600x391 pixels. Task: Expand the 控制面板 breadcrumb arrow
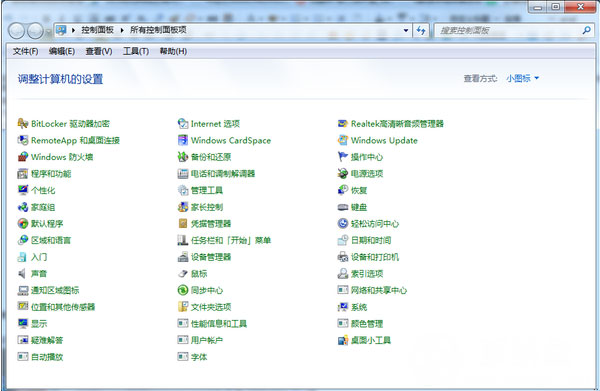coord(122,30)
